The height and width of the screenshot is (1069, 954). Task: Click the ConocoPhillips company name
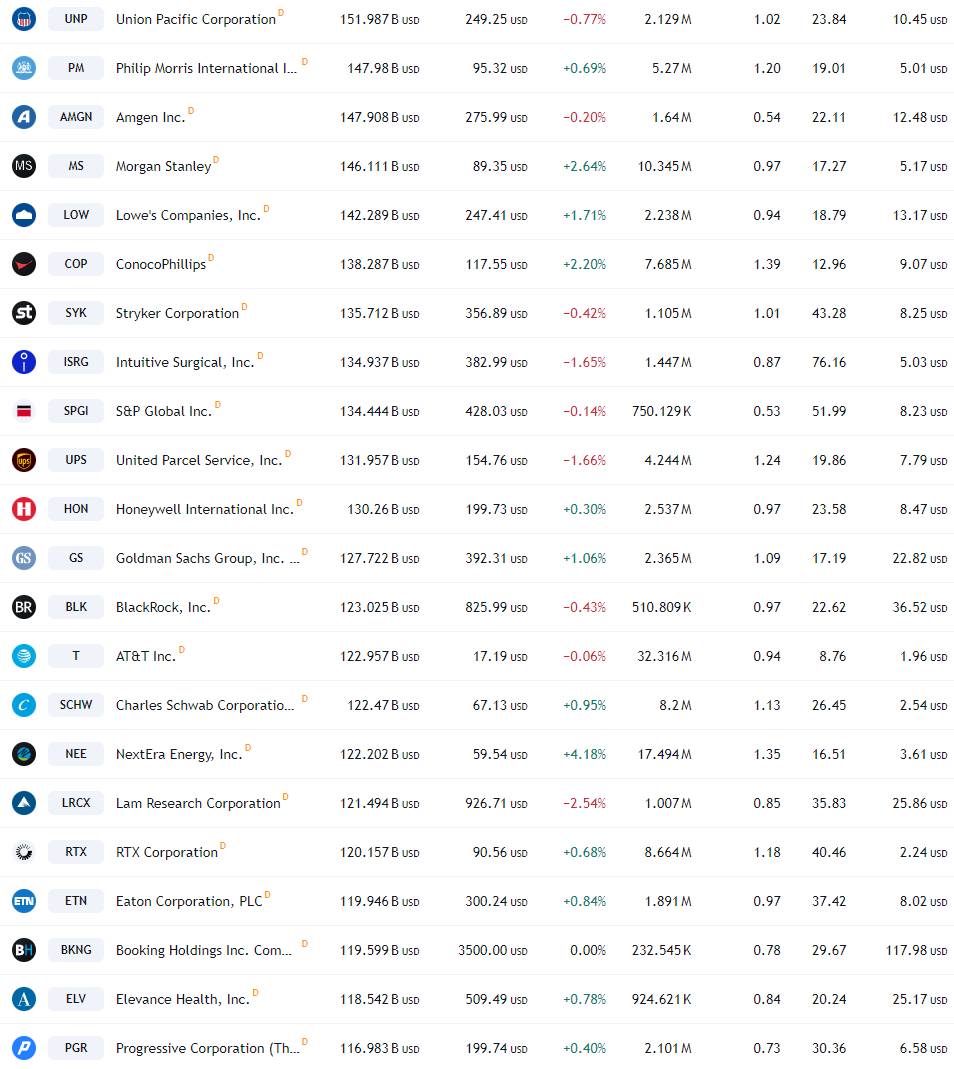(161, 265)
